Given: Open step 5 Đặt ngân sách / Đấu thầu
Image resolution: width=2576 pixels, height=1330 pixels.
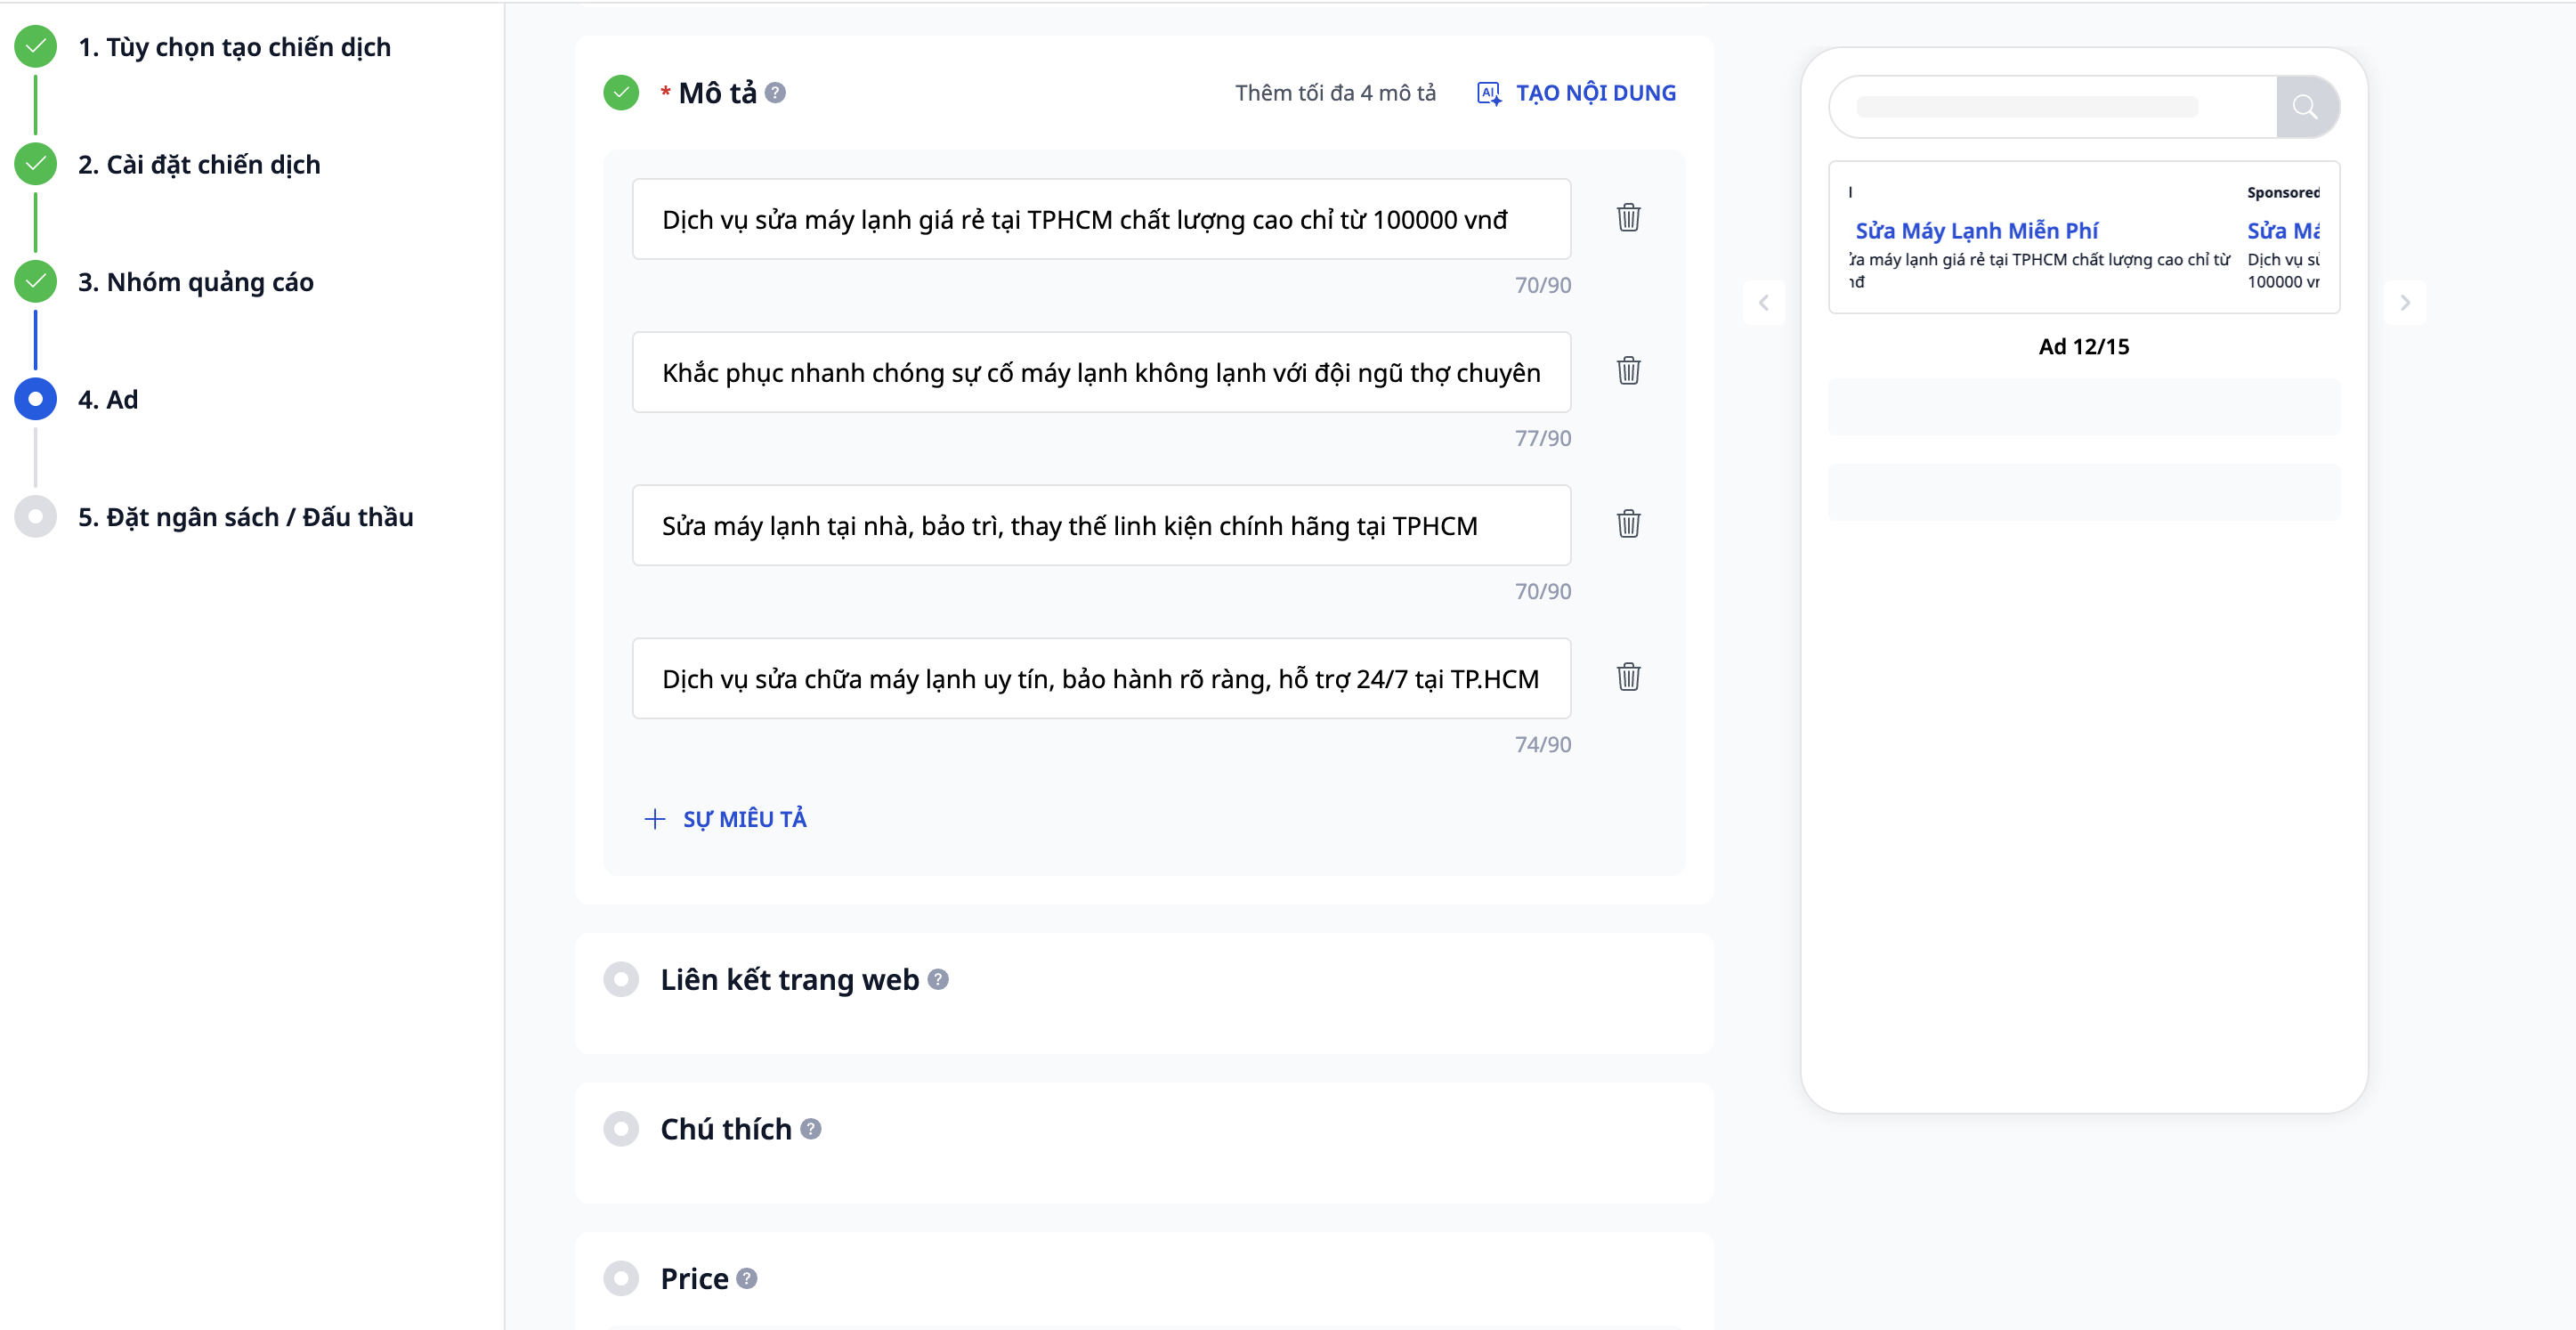Looking at the screenshot, I should click(245, 517).
